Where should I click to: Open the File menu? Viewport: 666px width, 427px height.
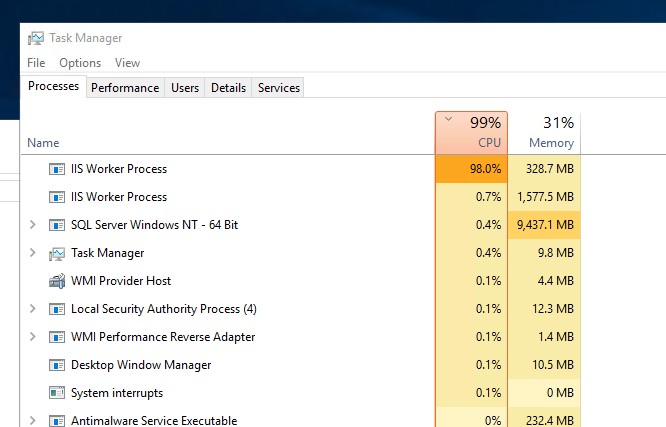click(36, 63)
